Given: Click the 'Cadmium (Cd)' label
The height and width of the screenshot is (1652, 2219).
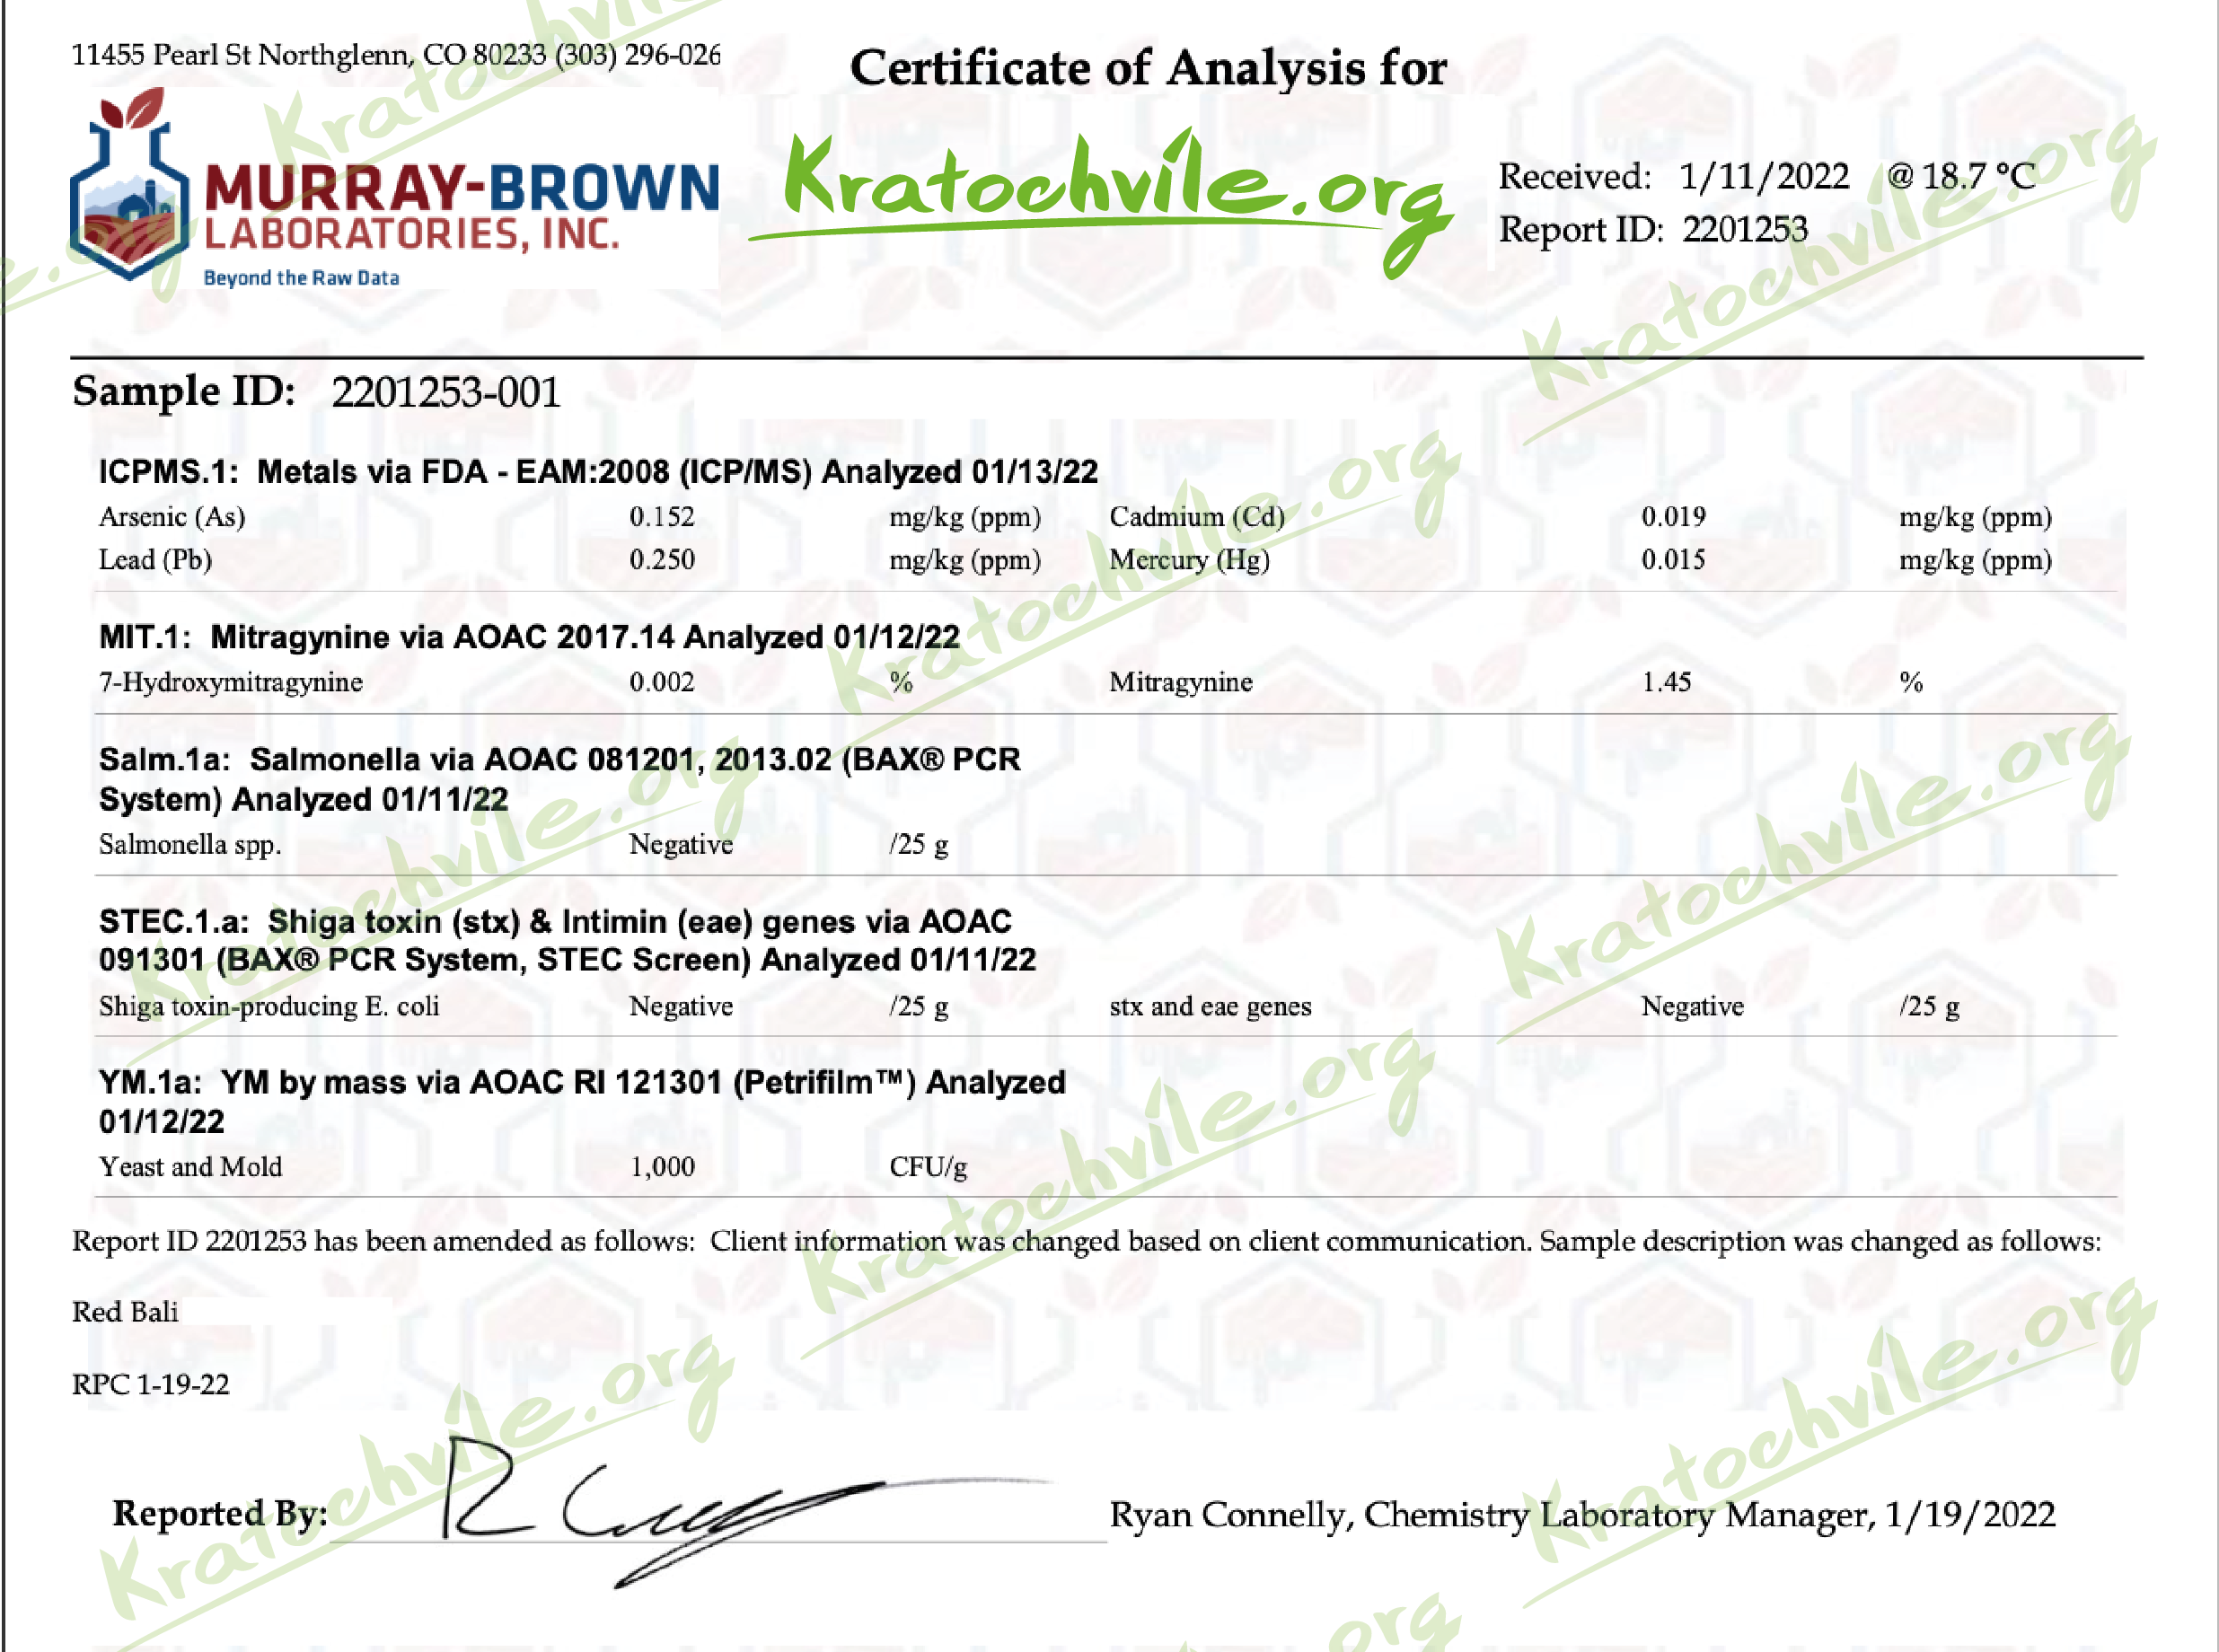Looking at the screenshot, I should pyautogui.click(x=1196, y=517).
